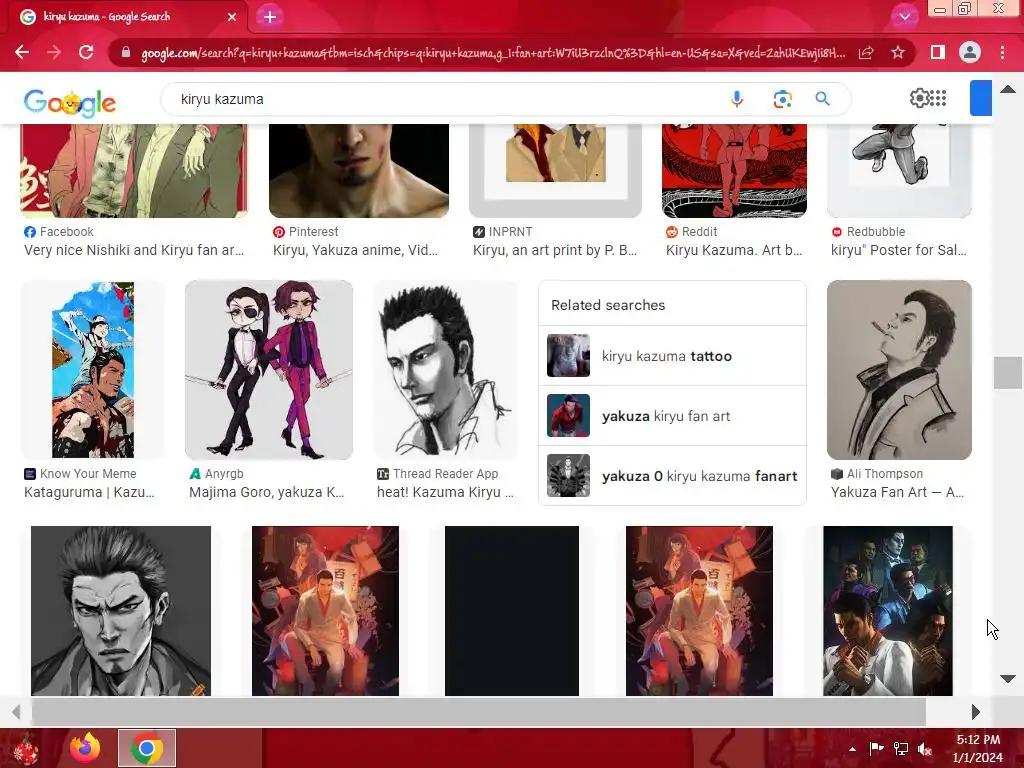The image size is (1024, 768).
Task: View site security lock info
Action: [x=126, y=53]
